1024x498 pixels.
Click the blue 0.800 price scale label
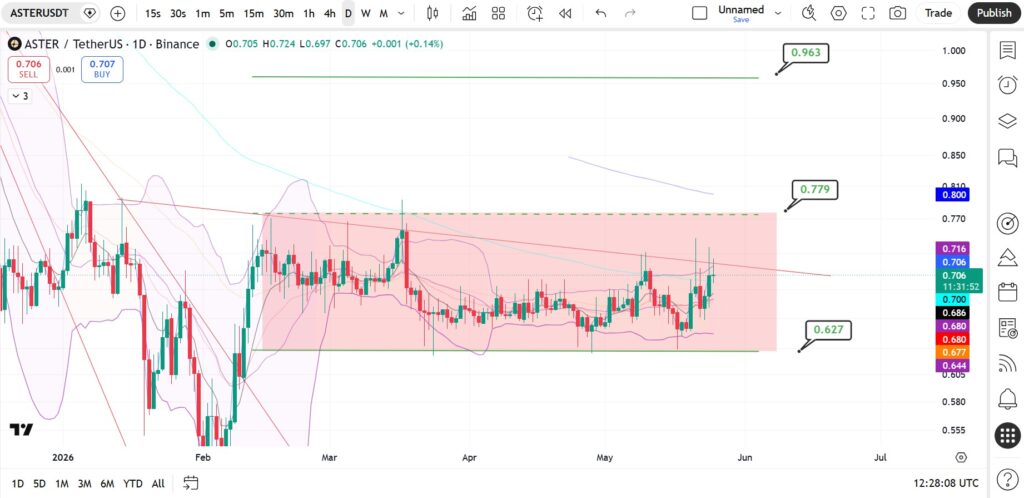point(952,195)
